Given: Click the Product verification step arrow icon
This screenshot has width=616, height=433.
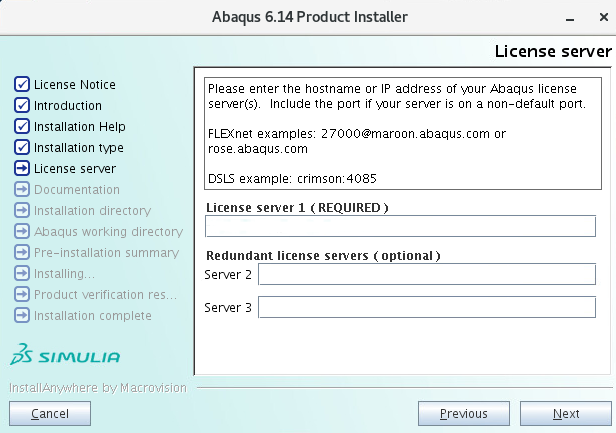Looking at the screenshot, I should [22, 294].
